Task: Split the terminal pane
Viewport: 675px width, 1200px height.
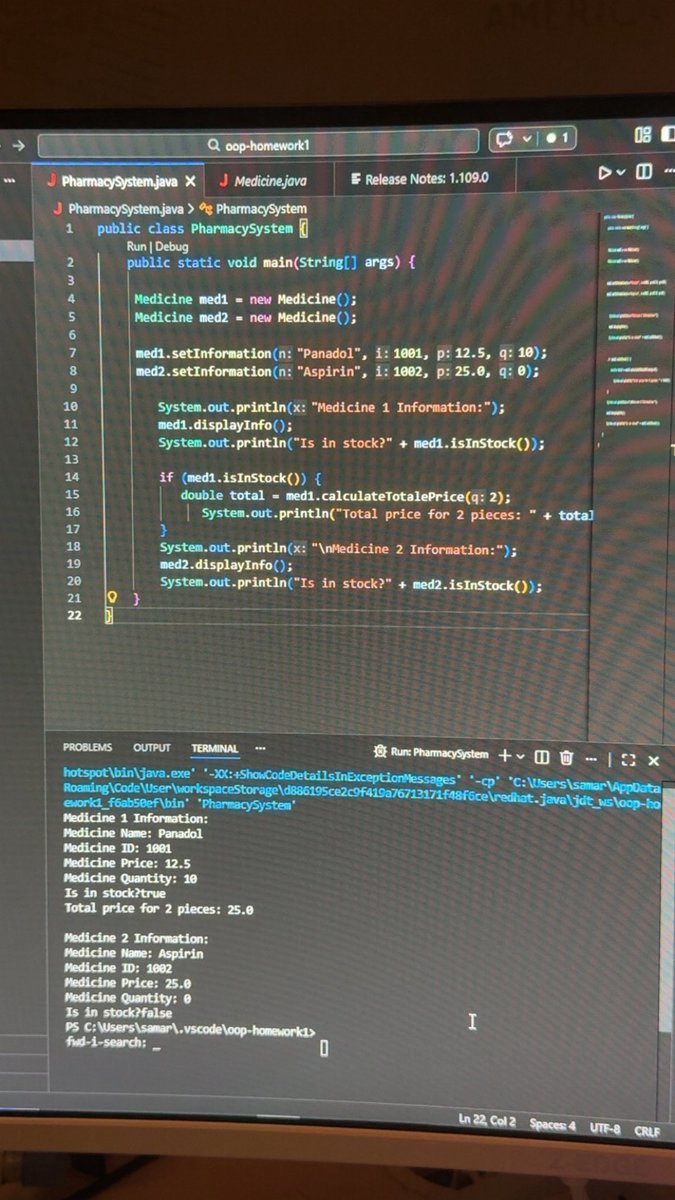Action: 541,757
